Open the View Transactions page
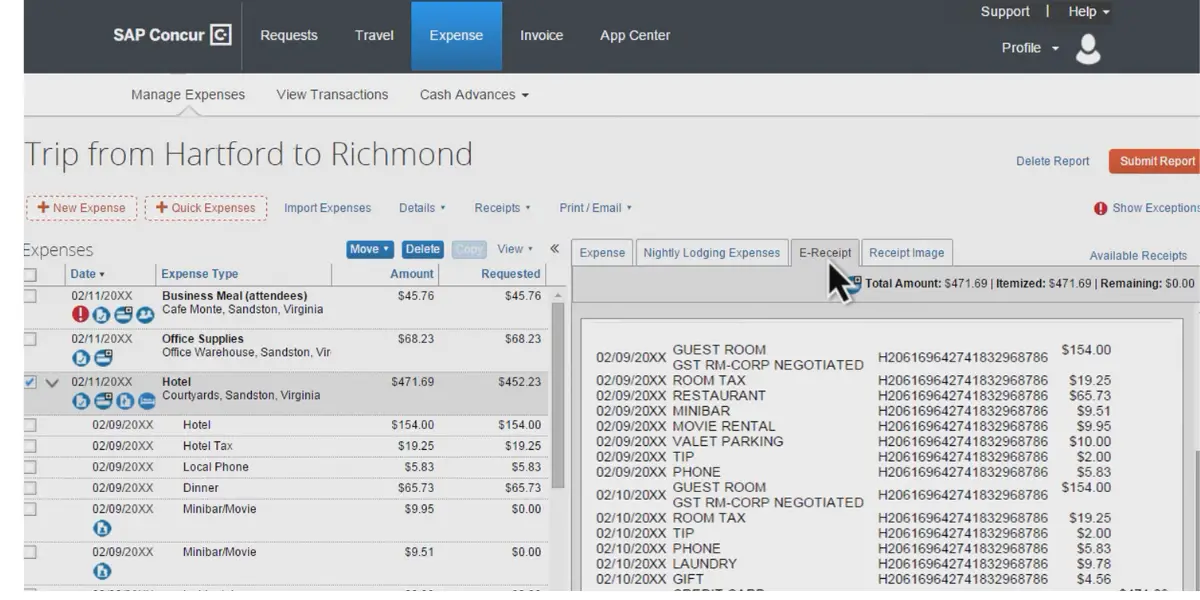This screenshot has width=1200, height=600. [x=332, y=95]
